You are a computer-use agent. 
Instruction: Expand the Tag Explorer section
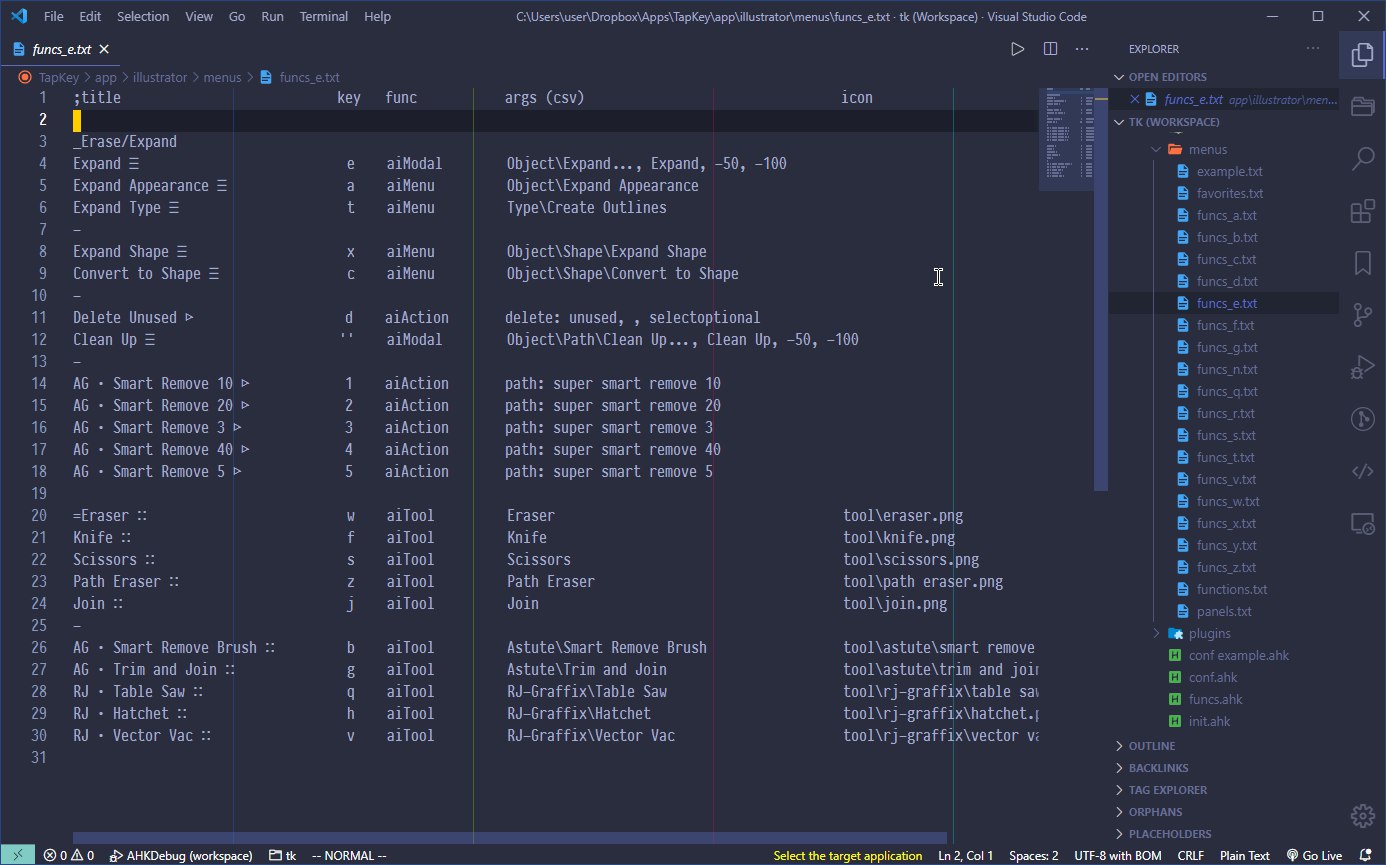[1224, 790]
